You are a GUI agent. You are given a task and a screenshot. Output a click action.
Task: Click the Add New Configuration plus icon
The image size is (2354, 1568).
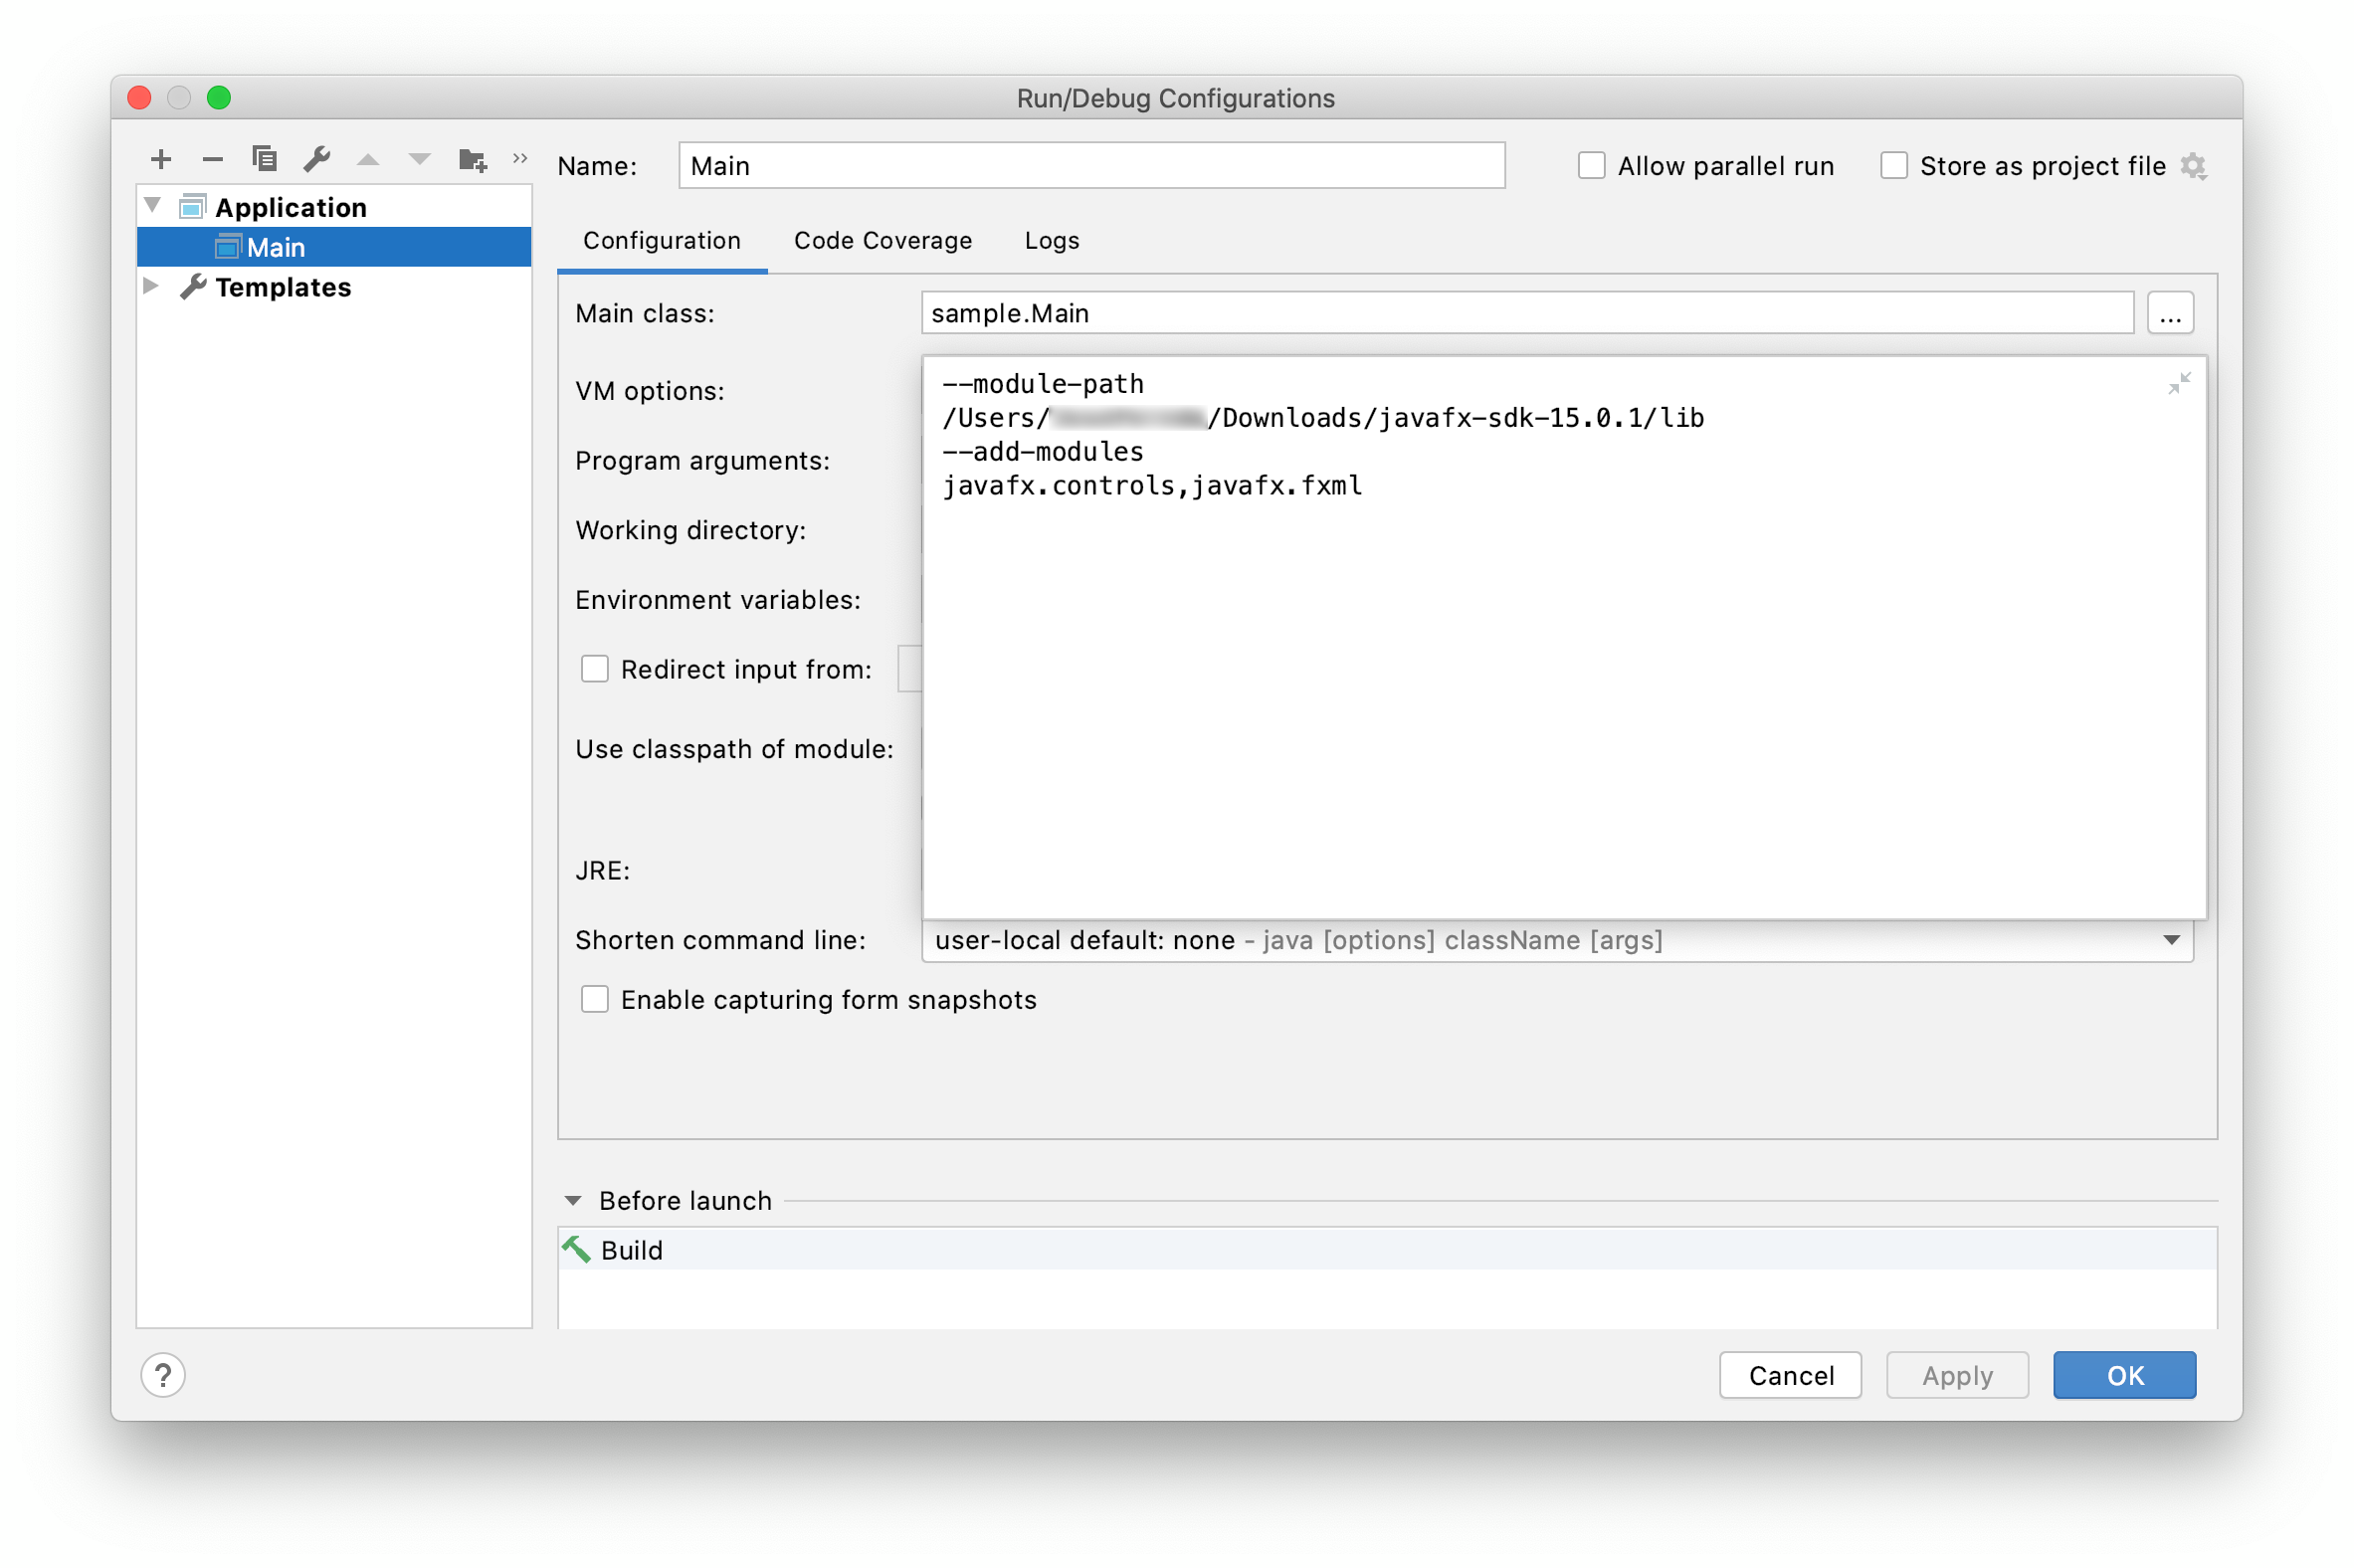[161, 159]
